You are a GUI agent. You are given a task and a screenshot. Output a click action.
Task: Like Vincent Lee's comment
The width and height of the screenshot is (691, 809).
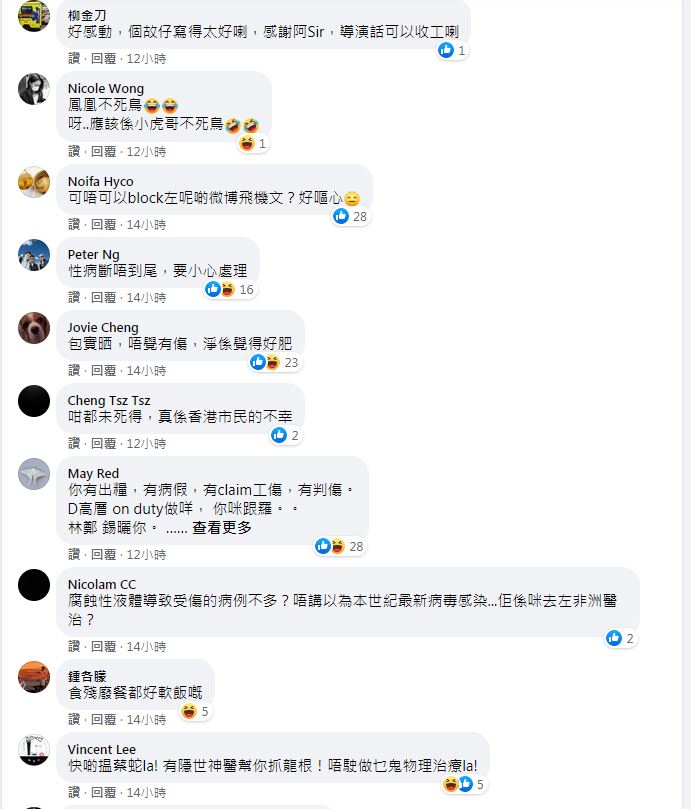74,792
